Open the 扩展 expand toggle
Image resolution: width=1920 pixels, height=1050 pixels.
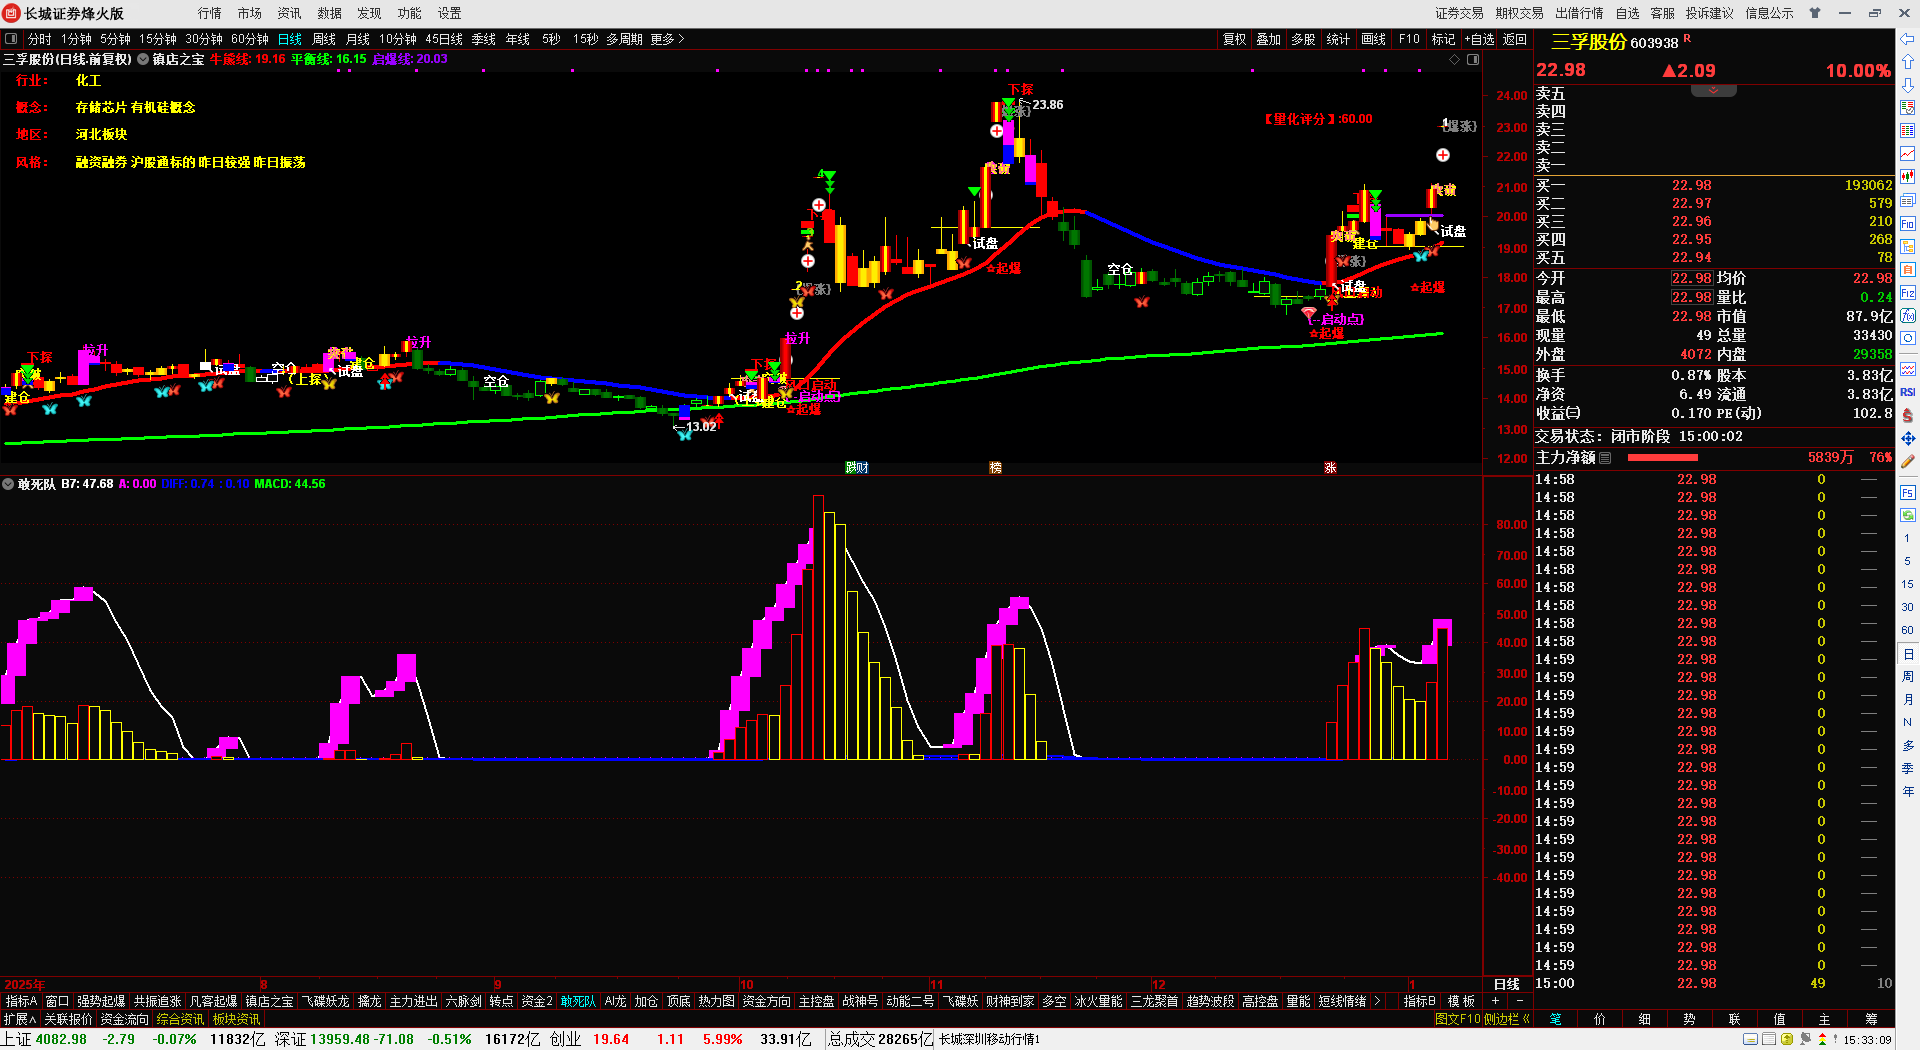(19, 1019)
